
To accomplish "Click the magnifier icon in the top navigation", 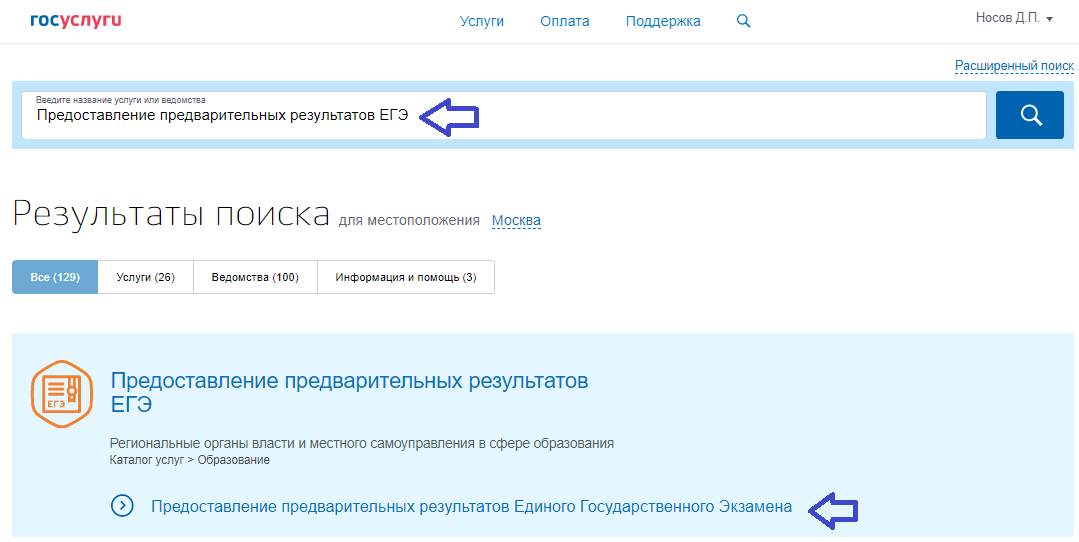I will 743,21.
